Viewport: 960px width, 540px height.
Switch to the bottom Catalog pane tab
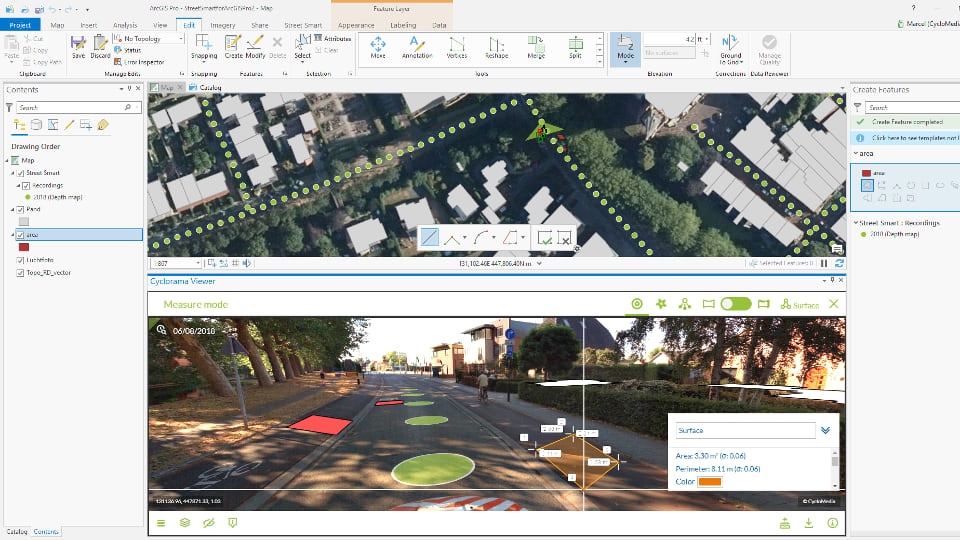(x=17, y=531)
